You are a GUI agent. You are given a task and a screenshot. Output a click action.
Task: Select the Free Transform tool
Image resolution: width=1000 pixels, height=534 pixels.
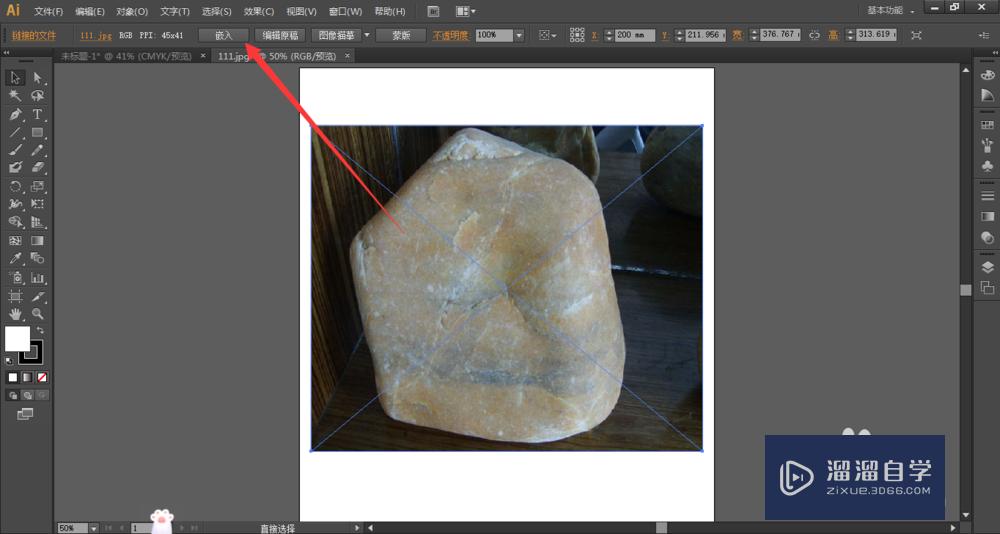pos(38,204)
